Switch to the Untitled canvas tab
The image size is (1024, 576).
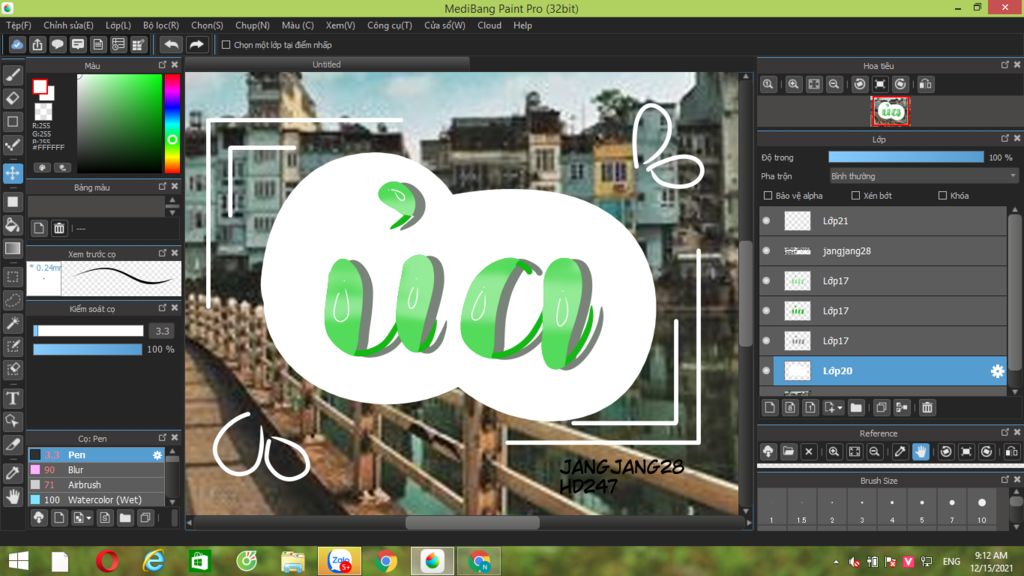tap(327, 65)
